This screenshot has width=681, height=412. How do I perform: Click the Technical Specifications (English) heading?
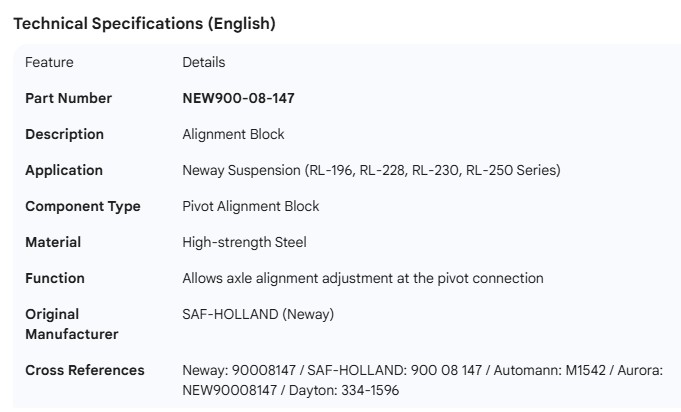point(144,24)
